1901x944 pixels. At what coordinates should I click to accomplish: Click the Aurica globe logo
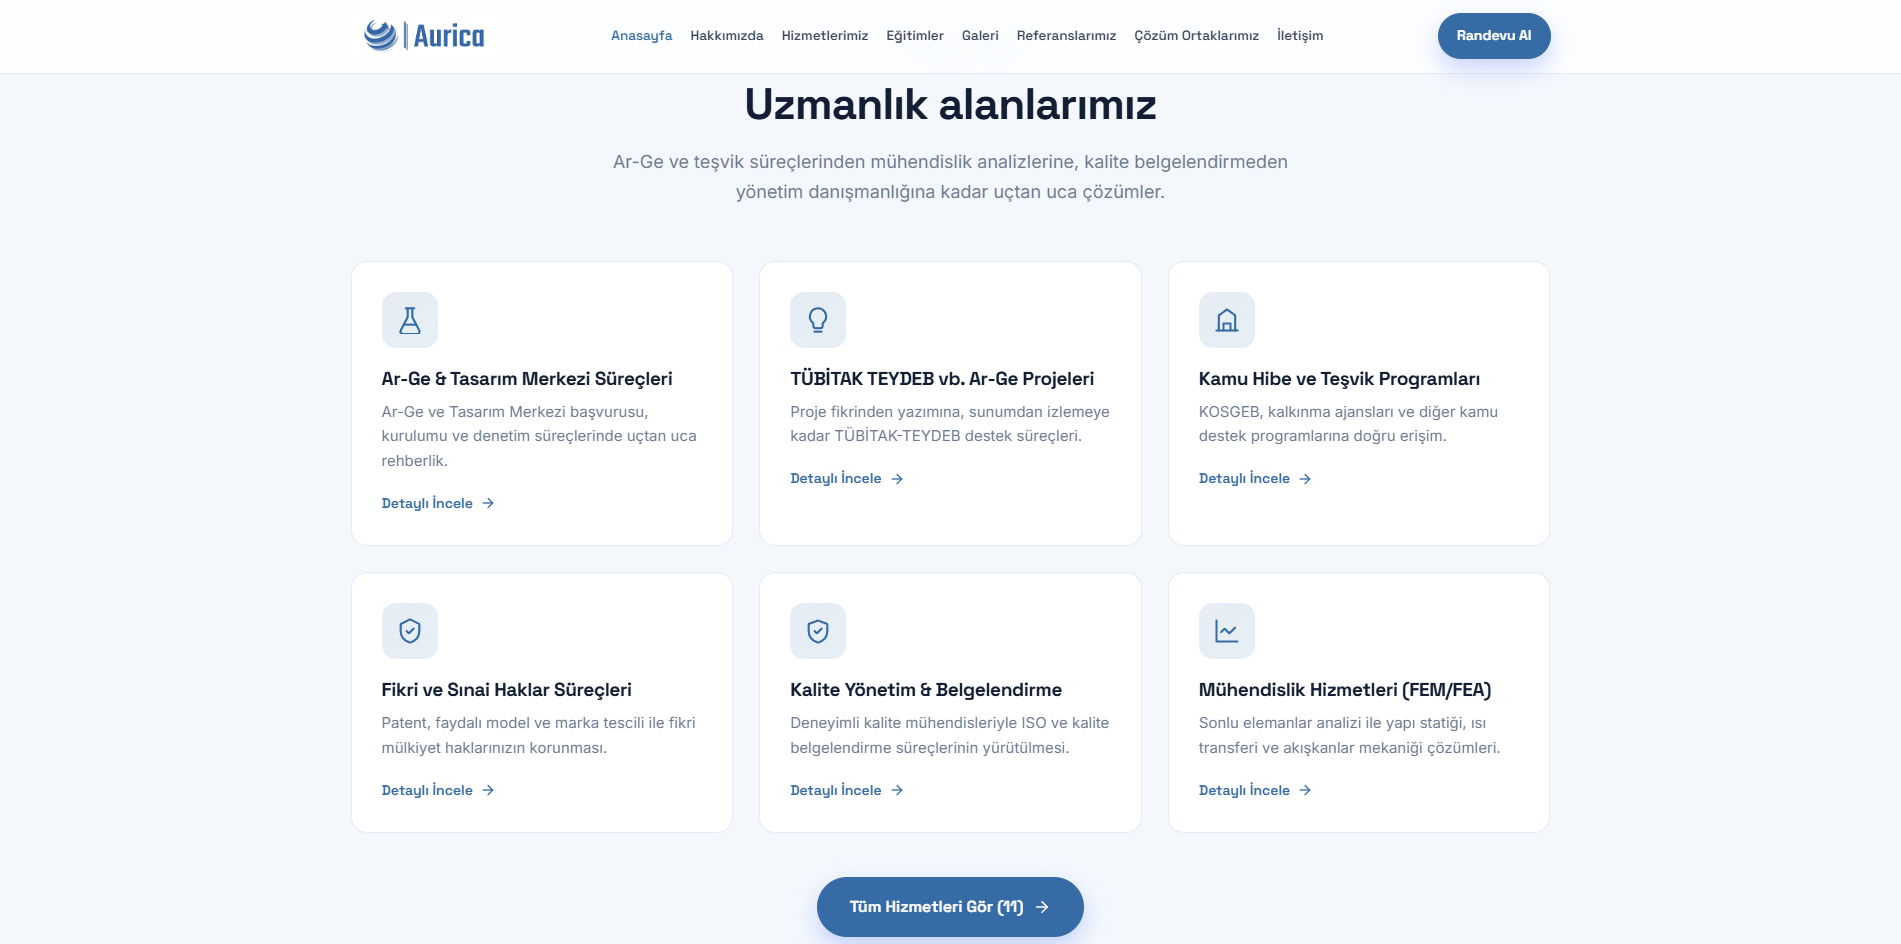pos(380,35)
